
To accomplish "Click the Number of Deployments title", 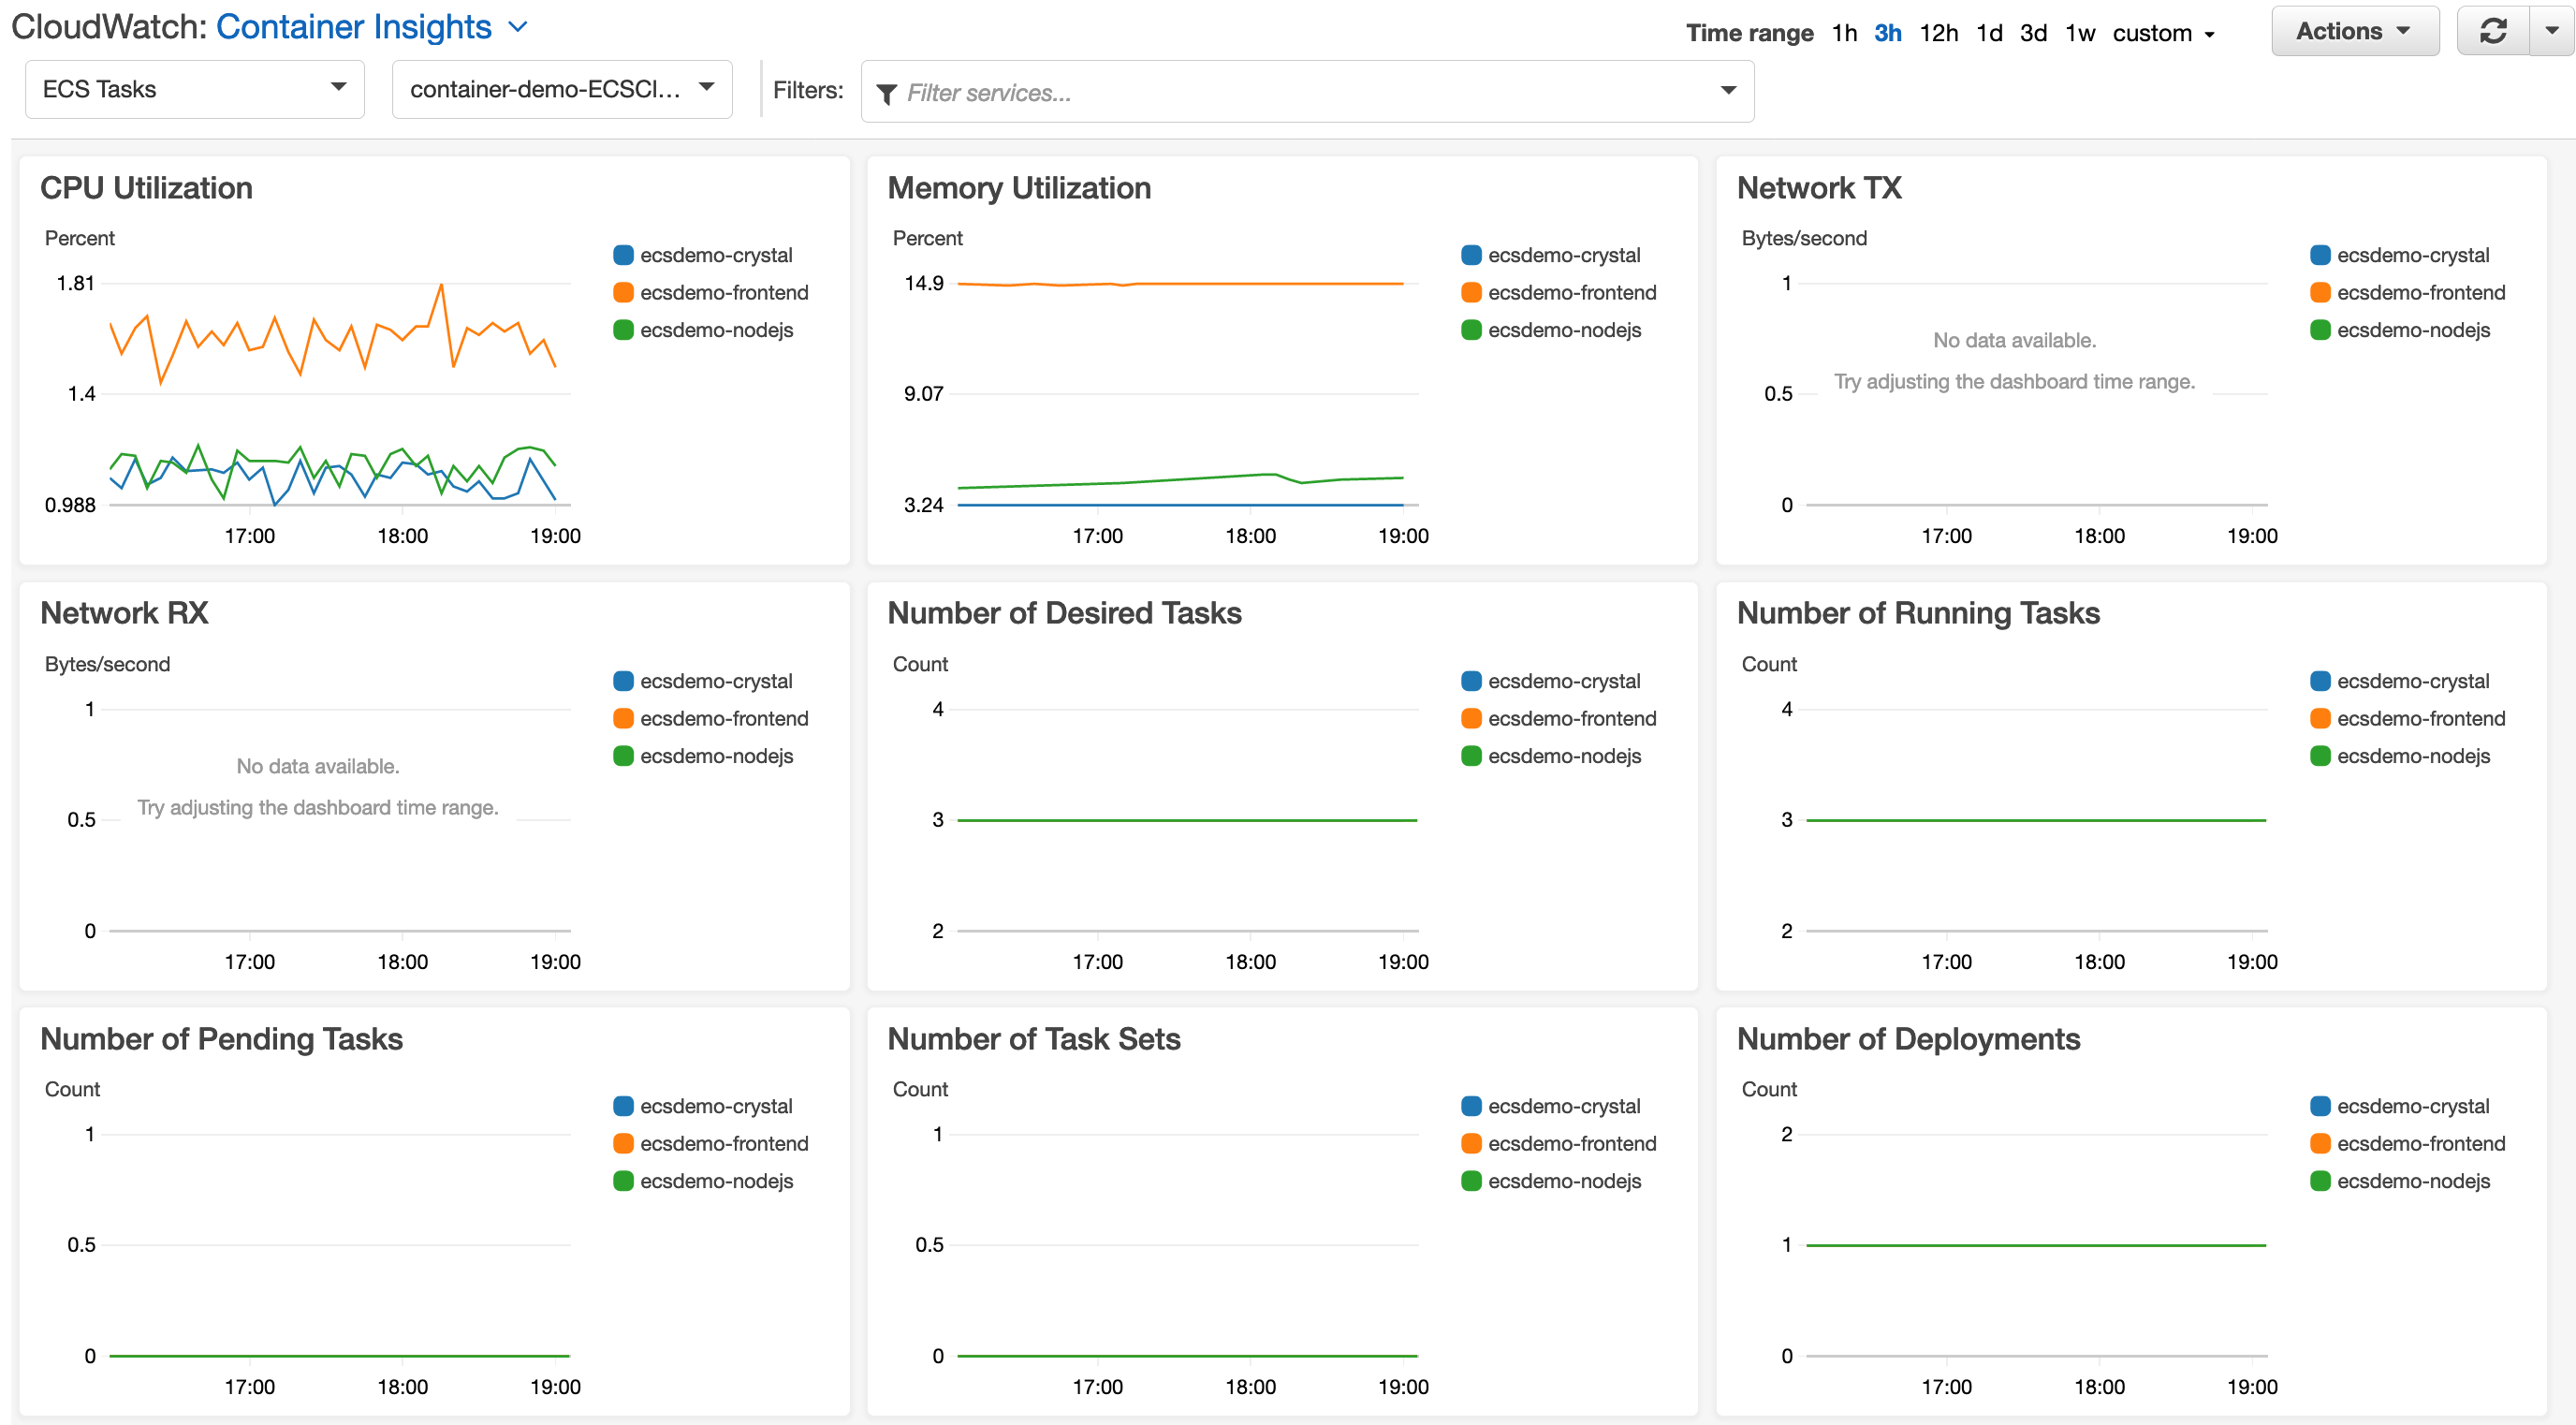I will point(1908,1039).
